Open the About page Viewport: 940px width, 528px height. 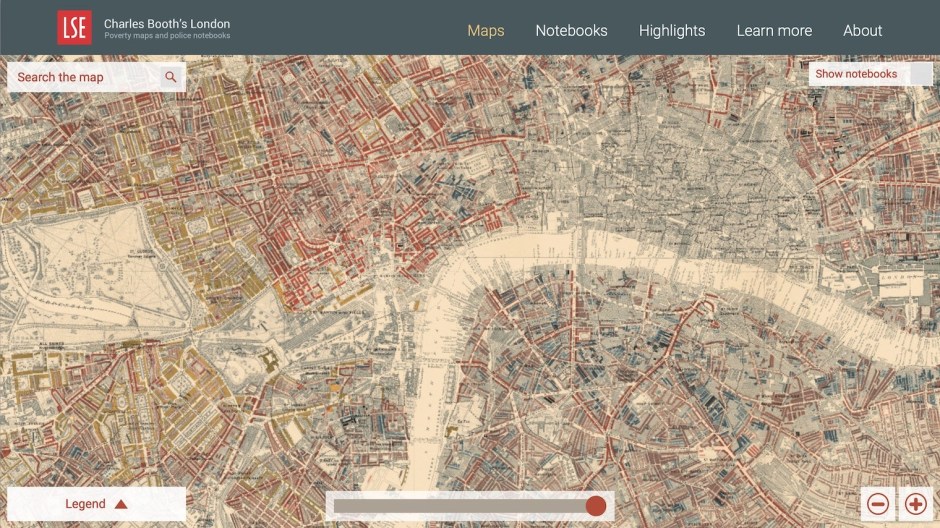(862, 31)
